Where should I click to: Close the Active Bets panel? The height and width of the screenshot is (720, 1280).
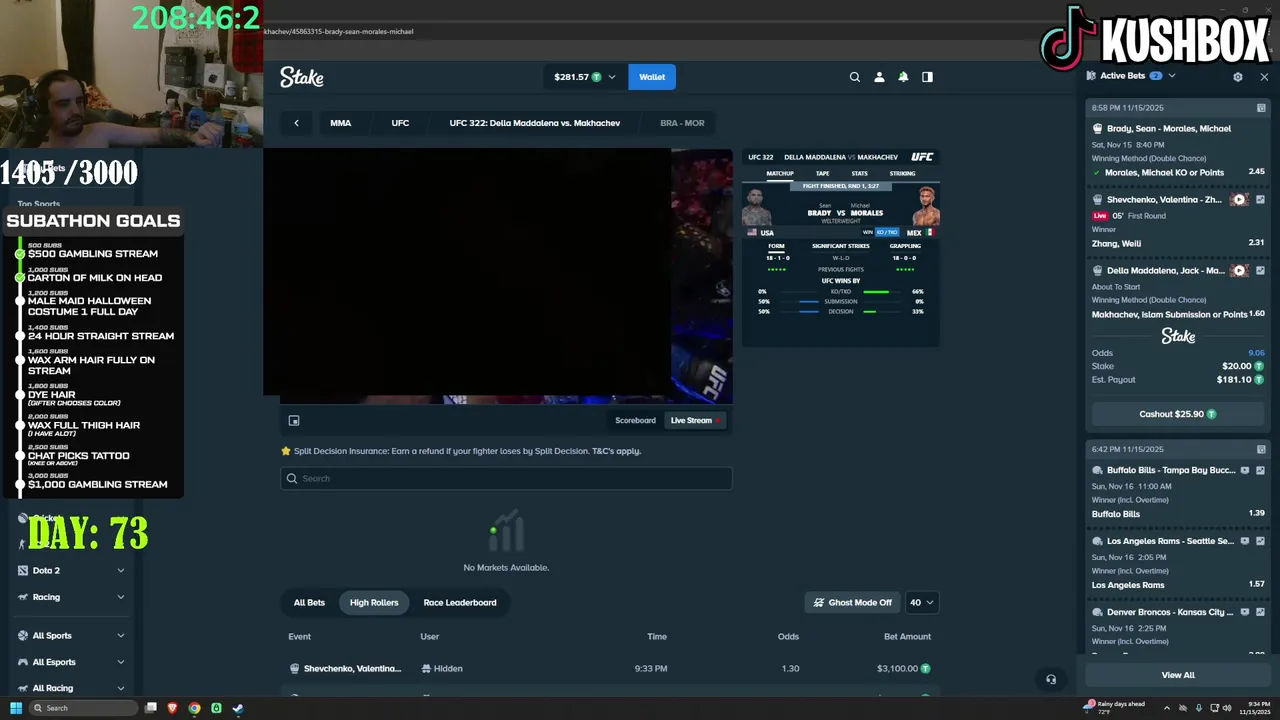coord(1264,76)
